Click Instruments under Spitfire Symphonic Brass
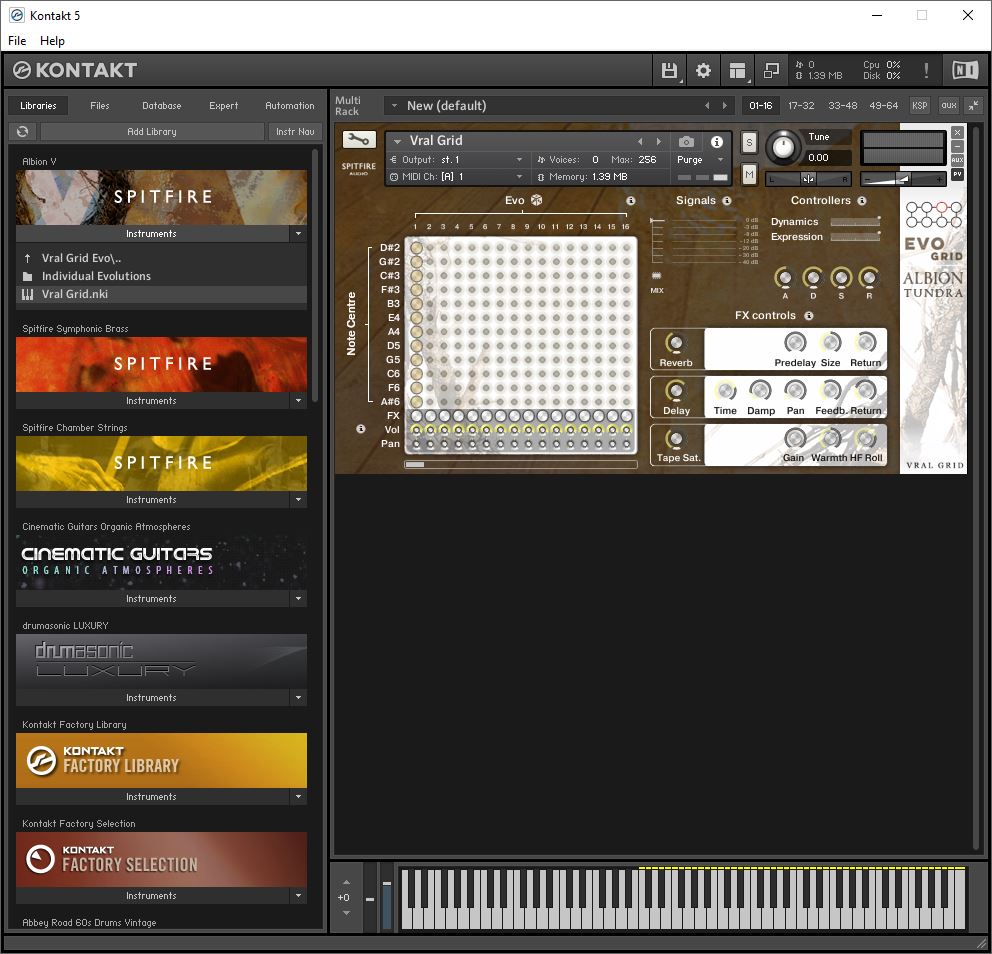This screenshot has height=954, width=992. click(151, 401)
